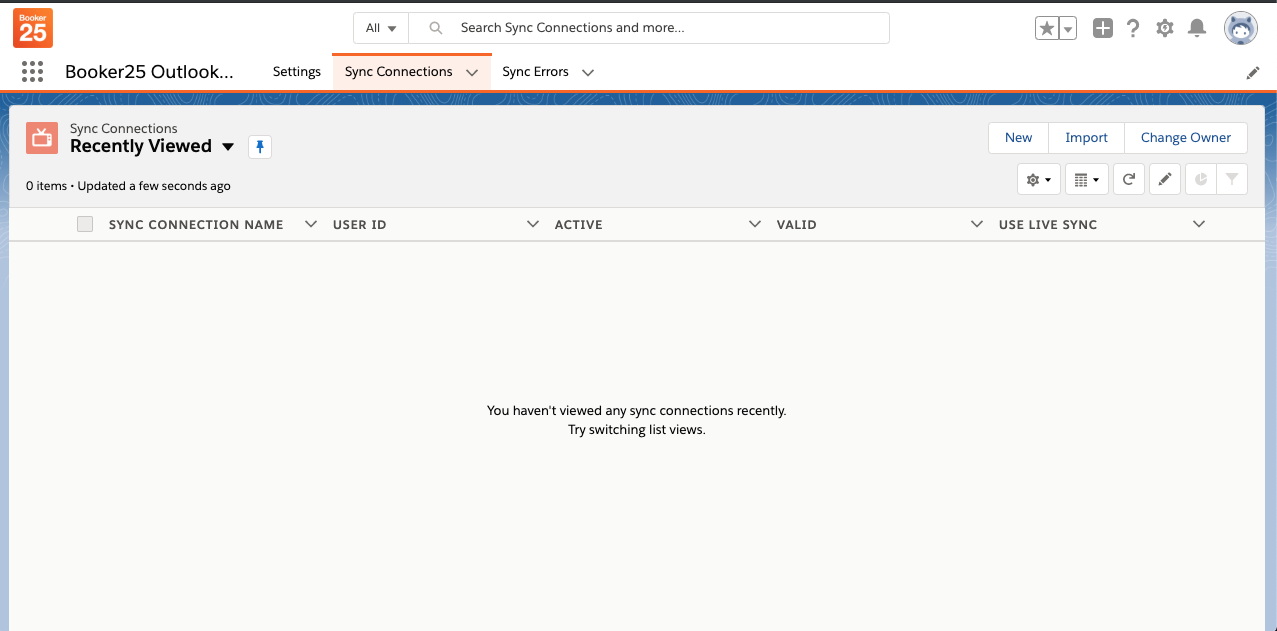Screen dimensions: 1277x631
Task: Open the Display As table dropdown
Action: 1086,180
